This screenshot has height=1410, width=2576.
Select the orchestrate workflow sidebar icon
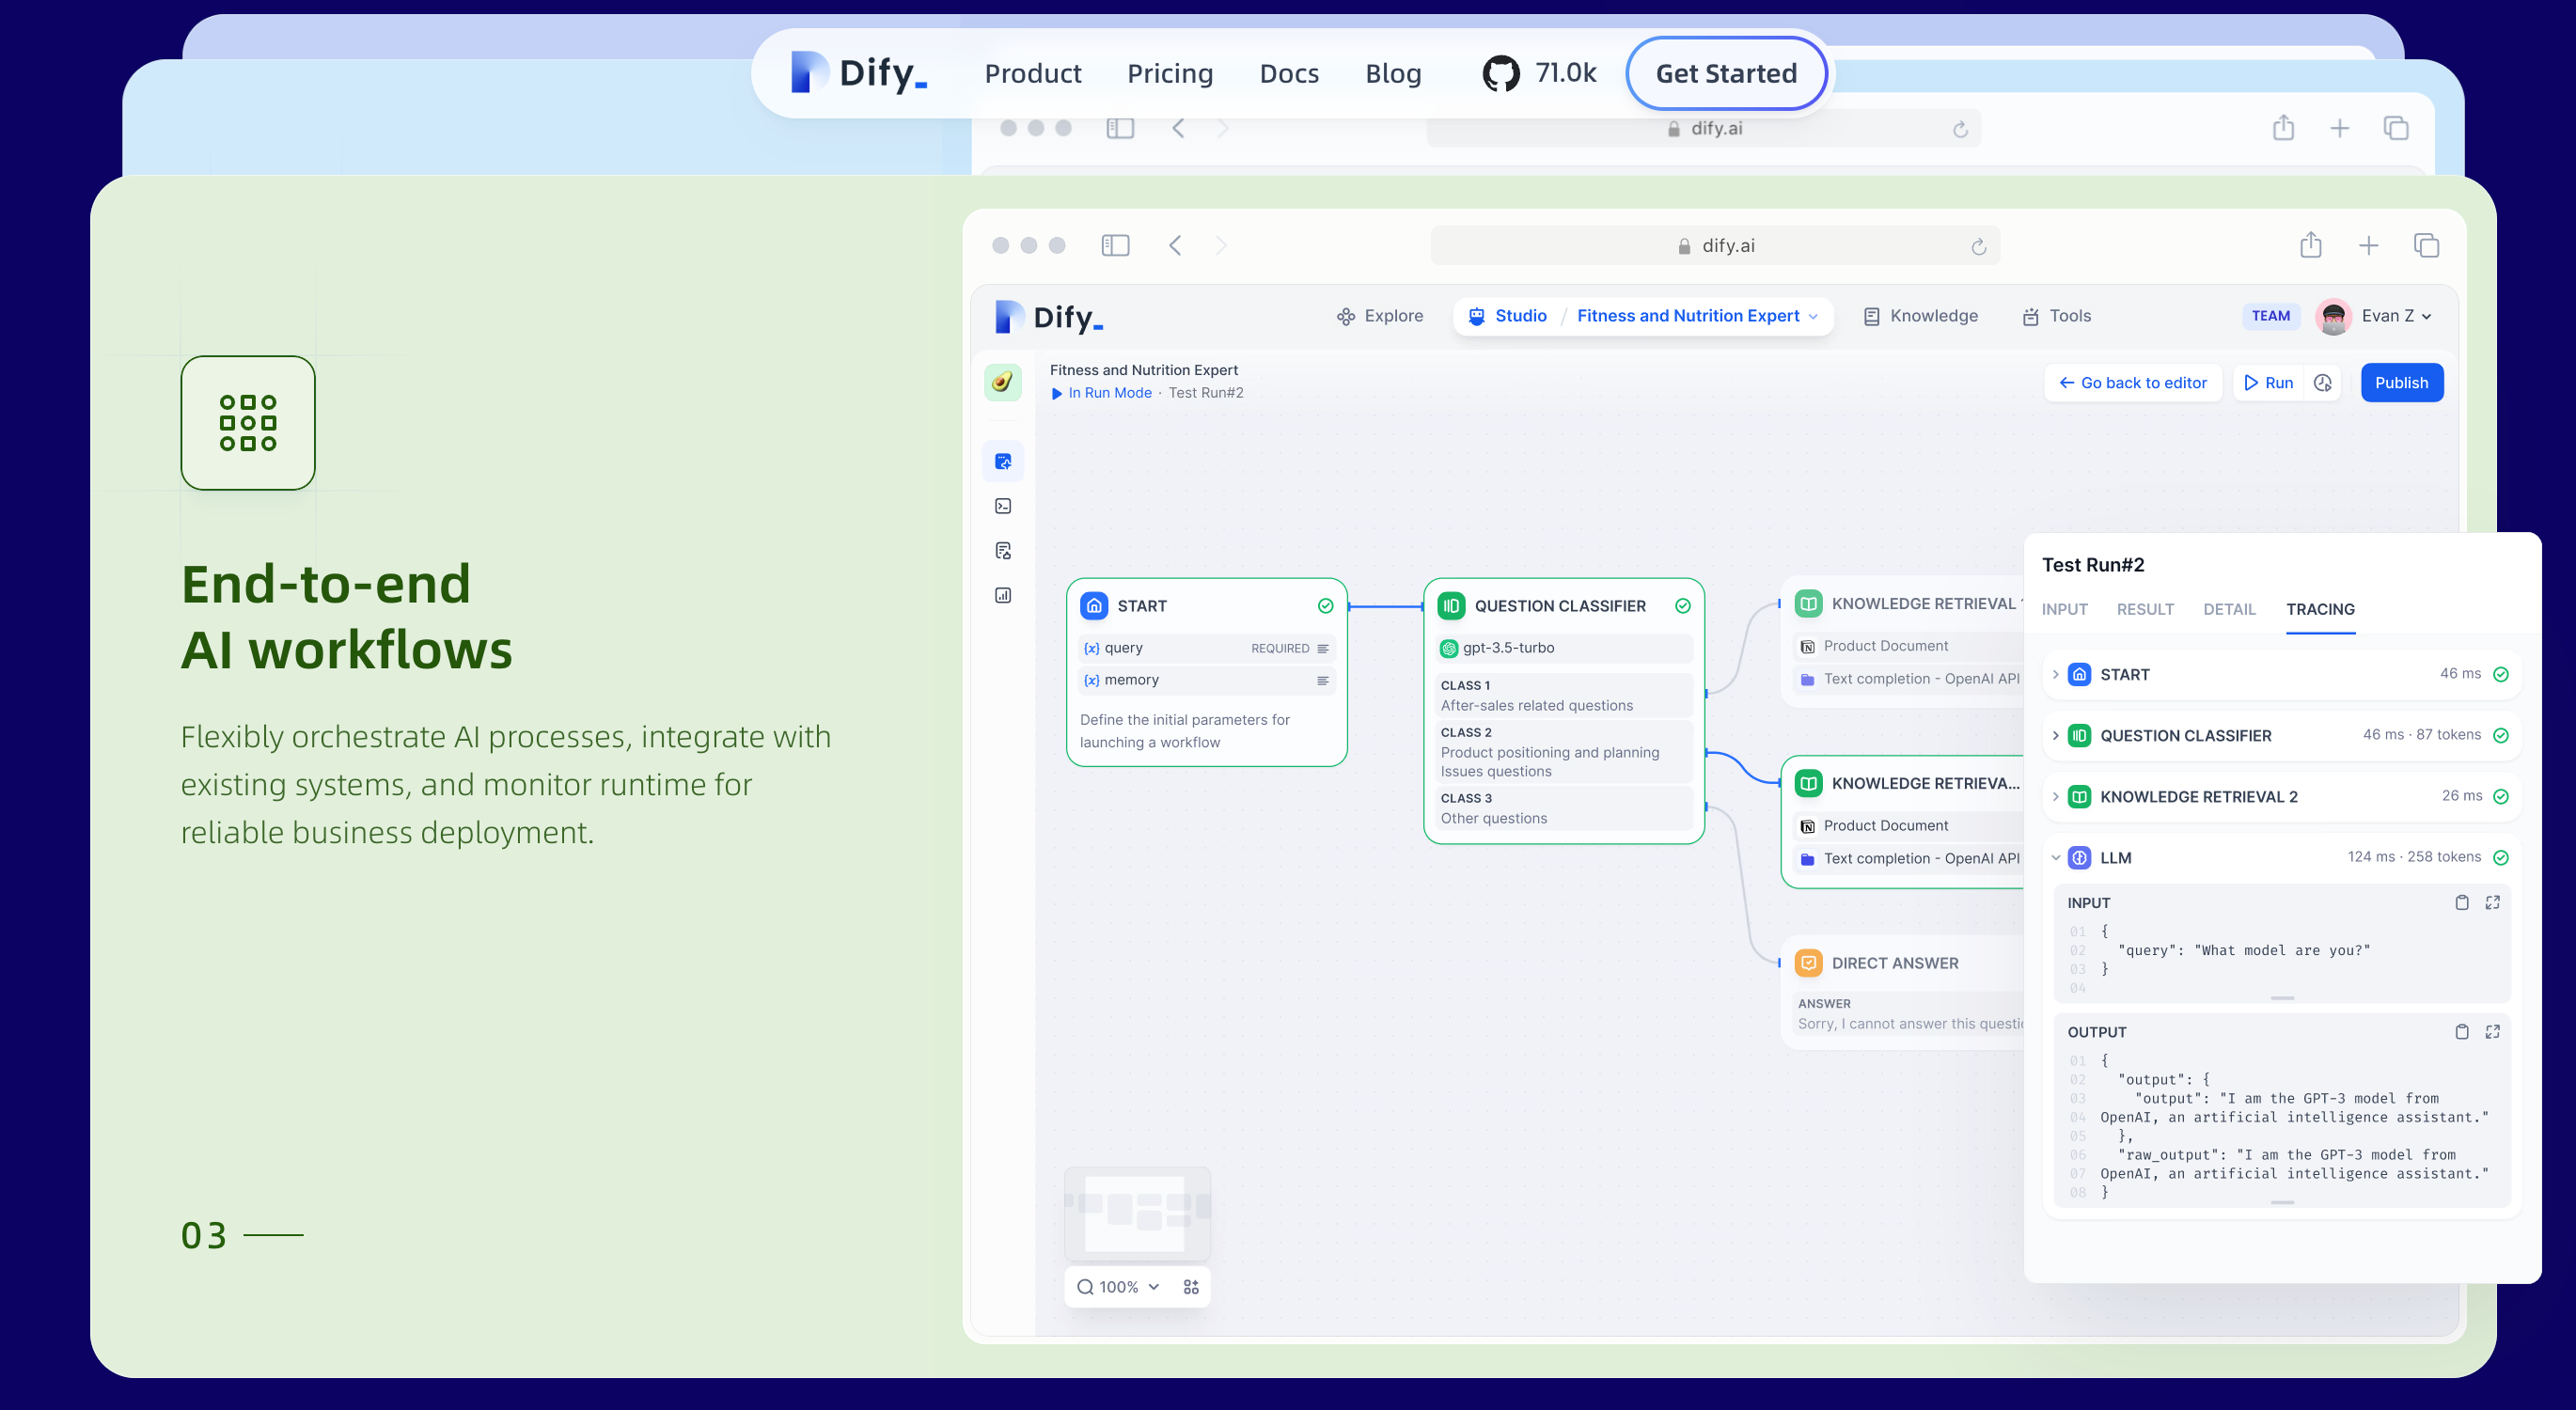pos(1003,461)
